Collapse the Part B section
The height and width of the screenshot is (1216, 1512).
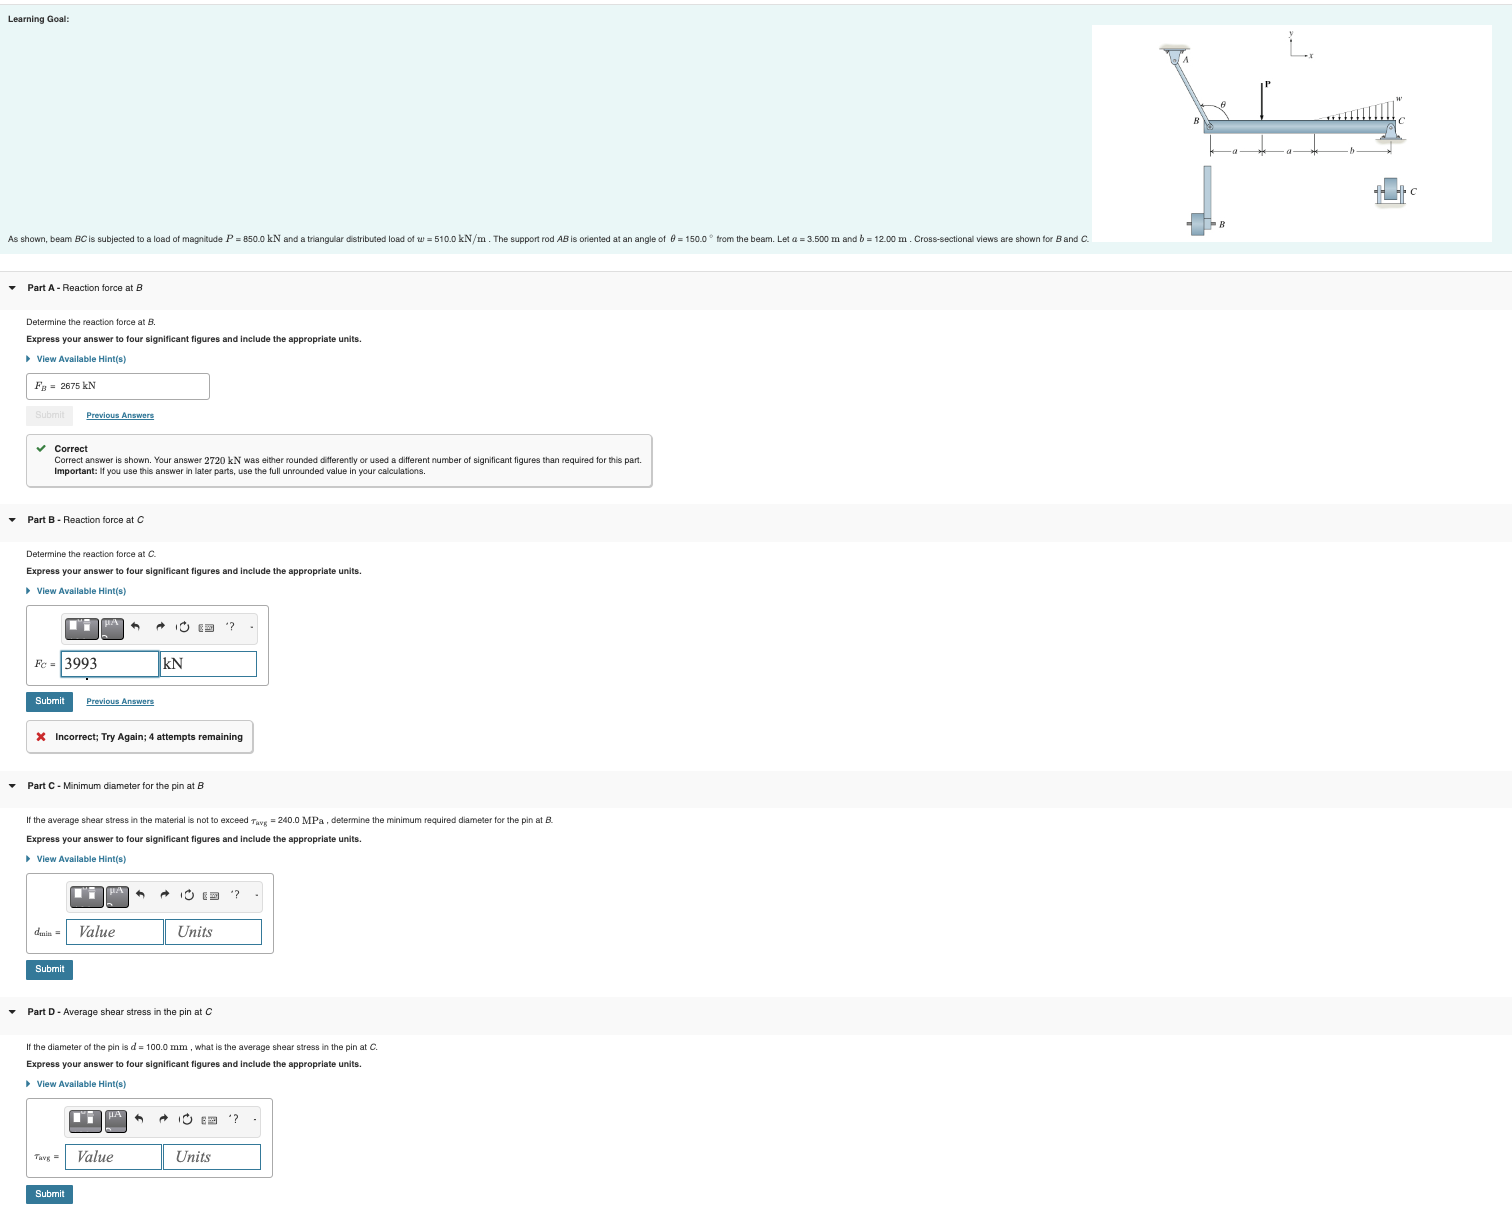[11, 519]
